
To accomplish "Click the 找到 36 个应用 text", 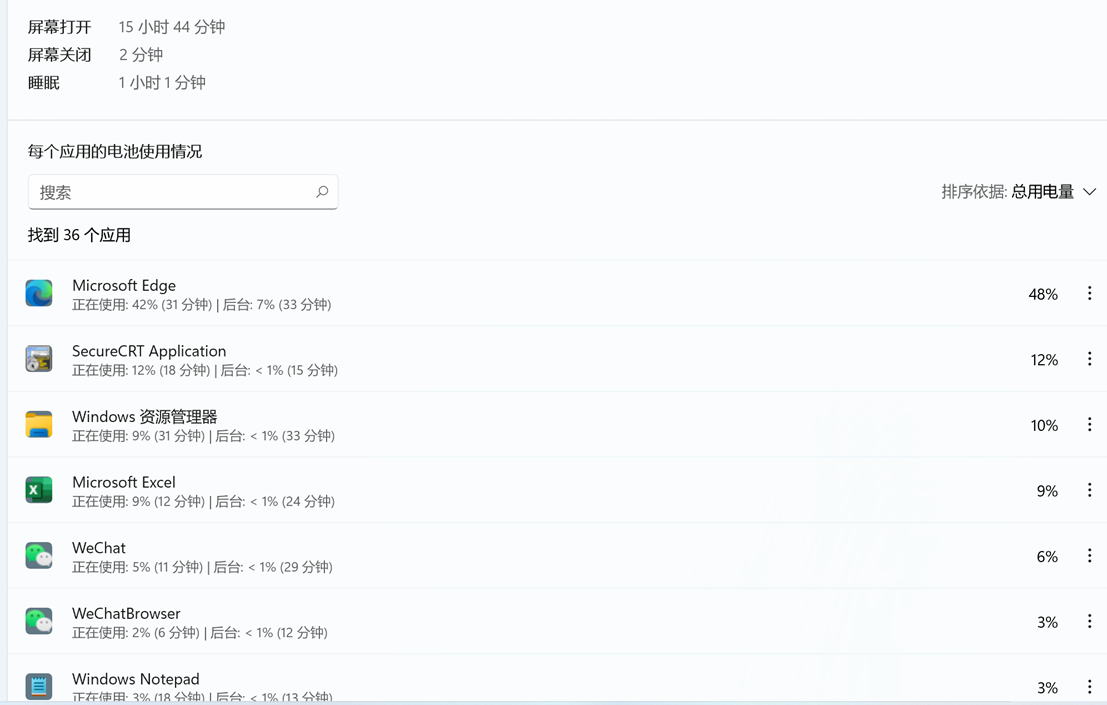I will 79,235.
